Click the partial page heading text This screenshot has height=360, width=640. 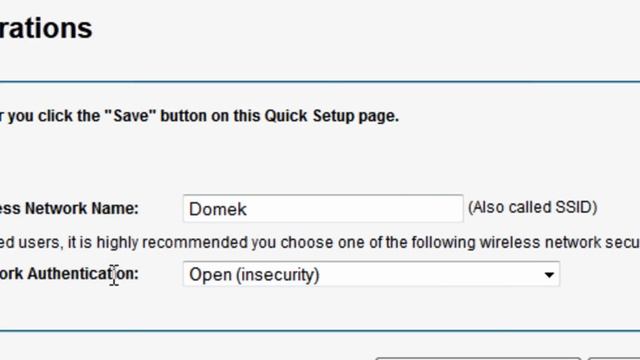coord(46,28)
